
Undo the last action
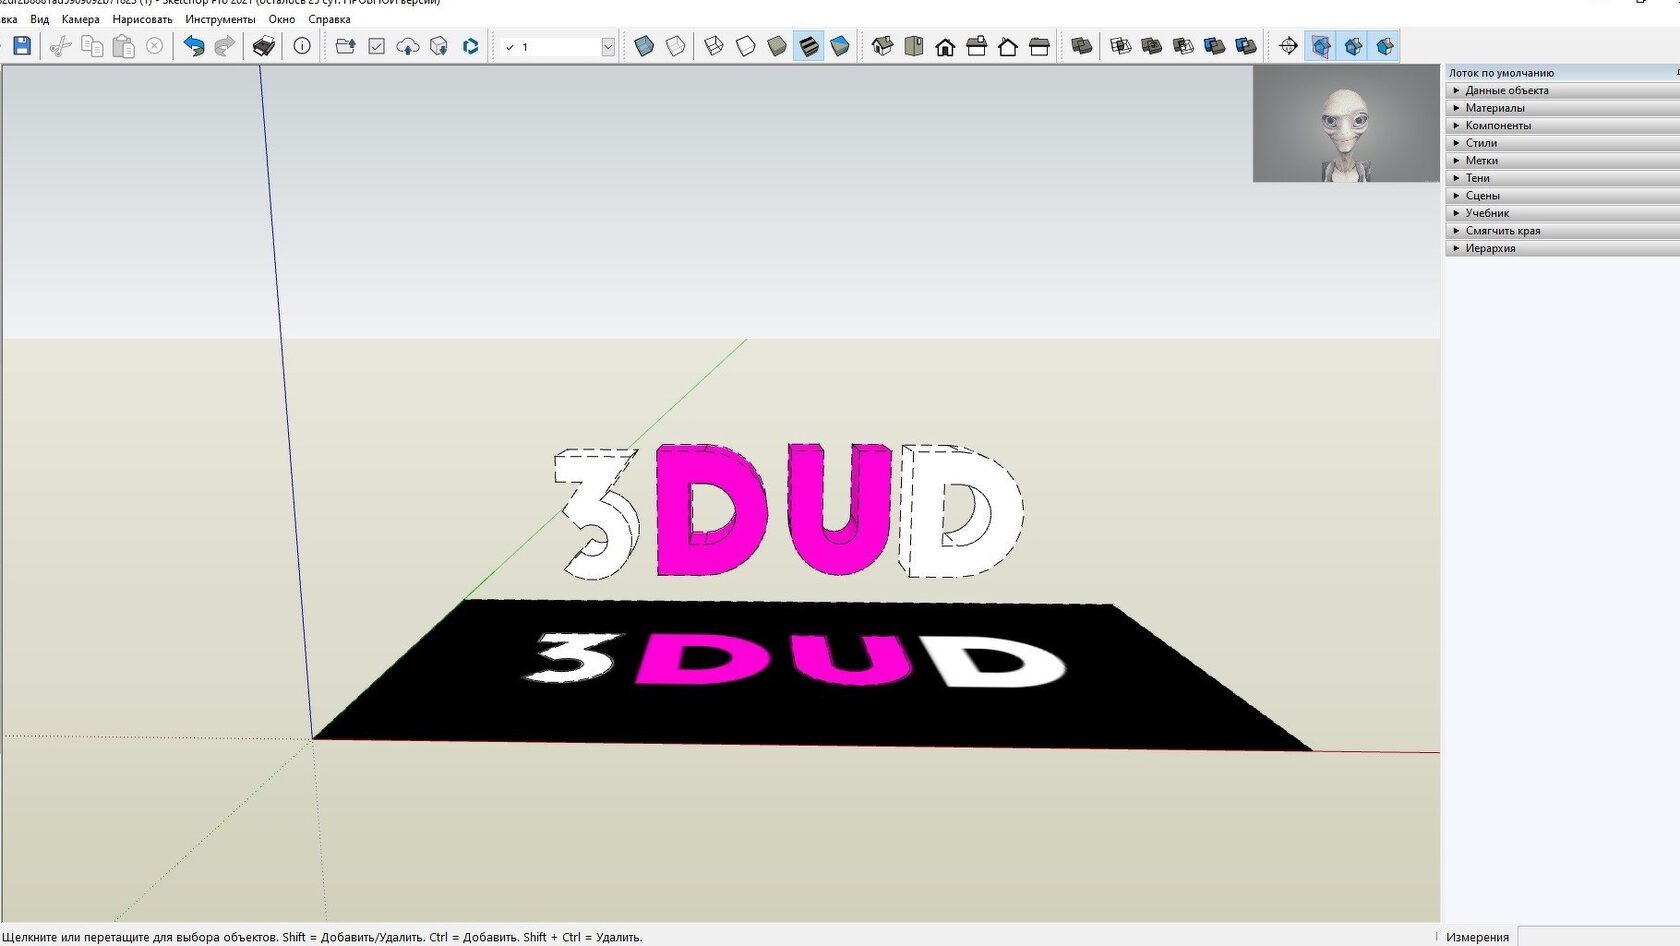(194, 46)
